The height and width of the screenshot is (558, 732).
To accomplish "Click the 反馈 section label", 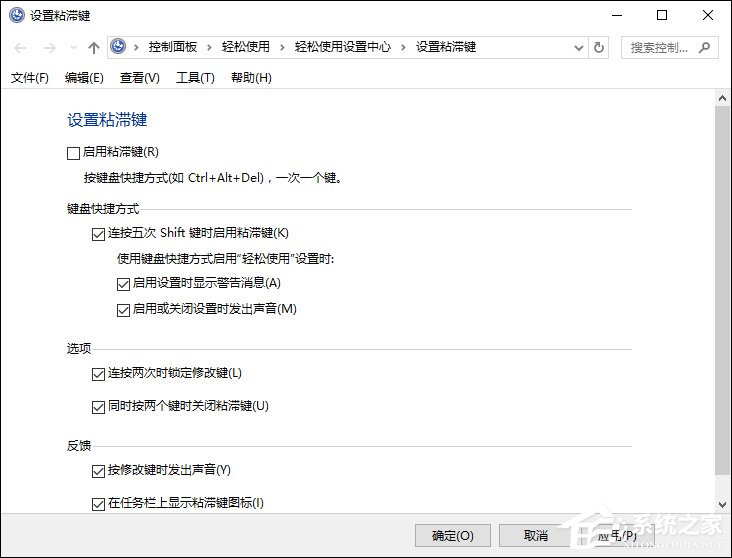I will coord(79,445).
